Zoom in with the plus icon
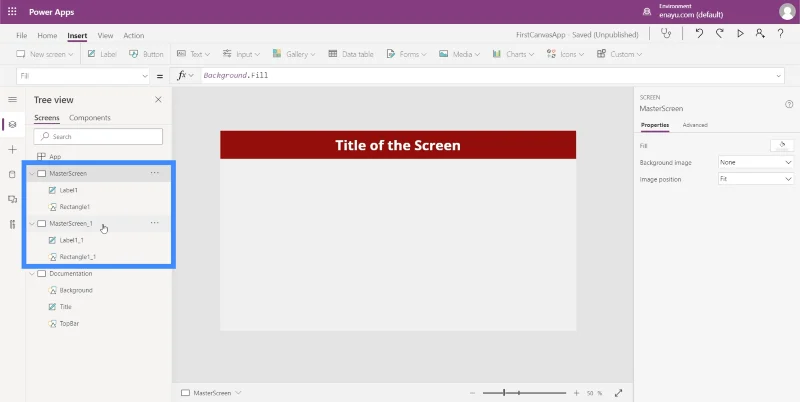This screenshot has height=402, width=800. (x=577, y=393)
